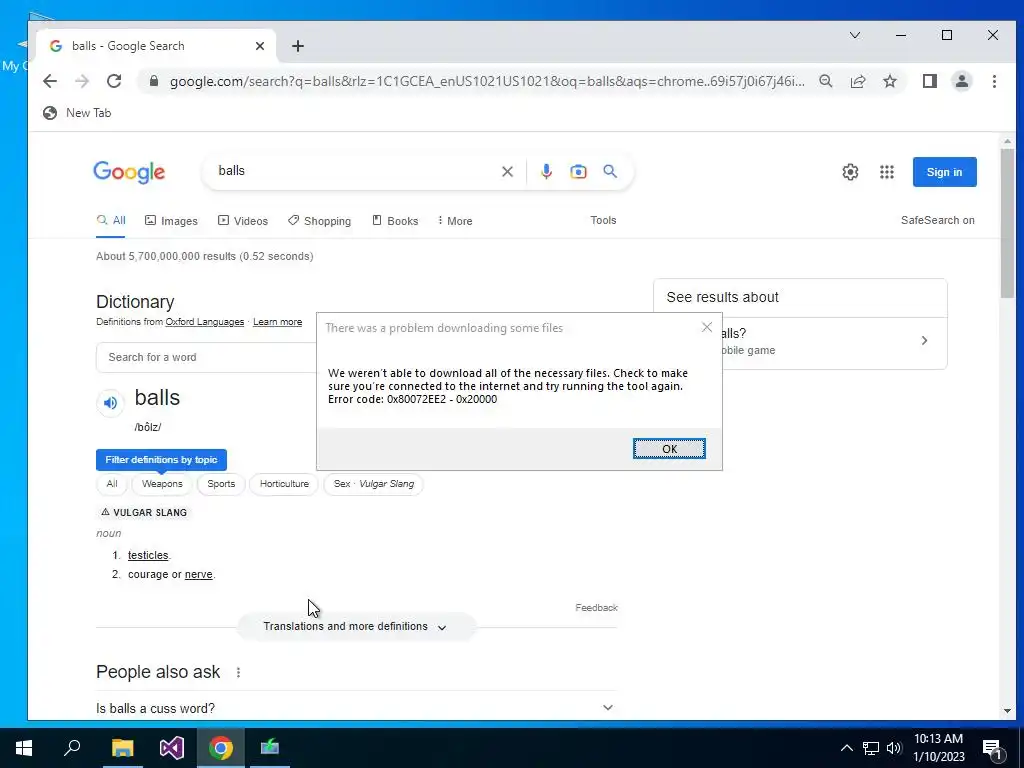1024x768 pixels.
Task: Close the 'balls - Google Search' tab
Action: (x=260, y=46)
